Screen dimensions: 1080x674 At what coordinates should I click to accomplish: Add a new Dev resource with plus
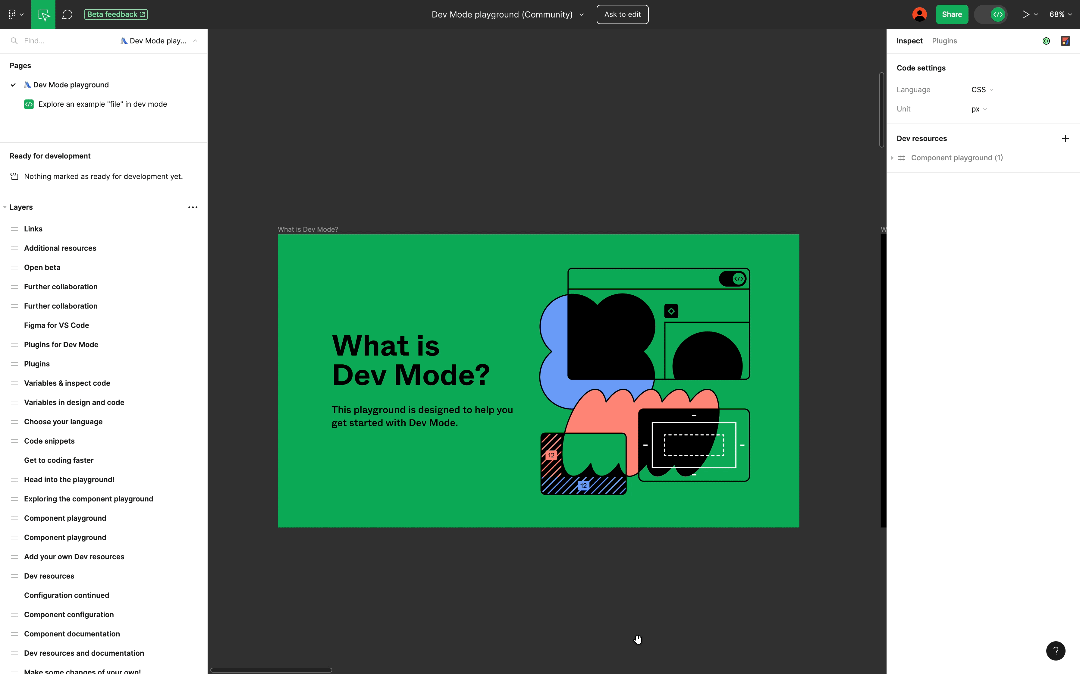(x=1065, y=138)
